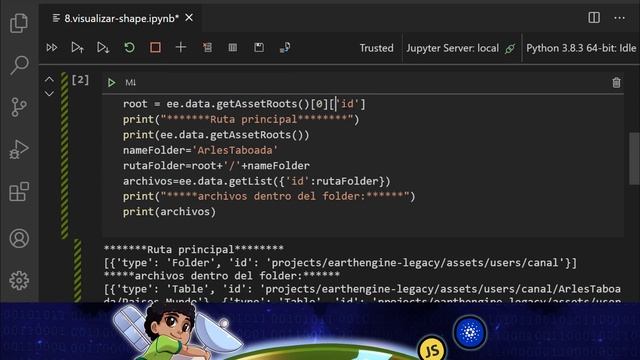Move the cell down

(x=49, y=94)
